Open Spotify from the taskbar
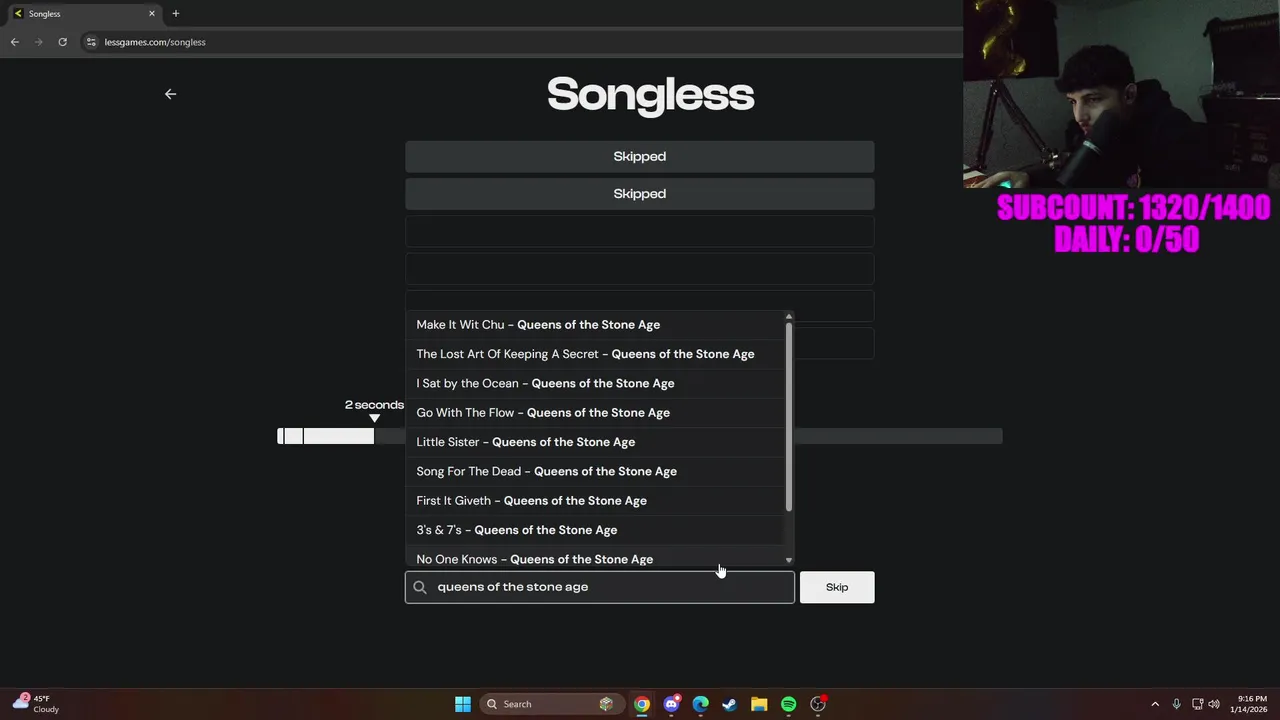 click(x=789, y=704)
